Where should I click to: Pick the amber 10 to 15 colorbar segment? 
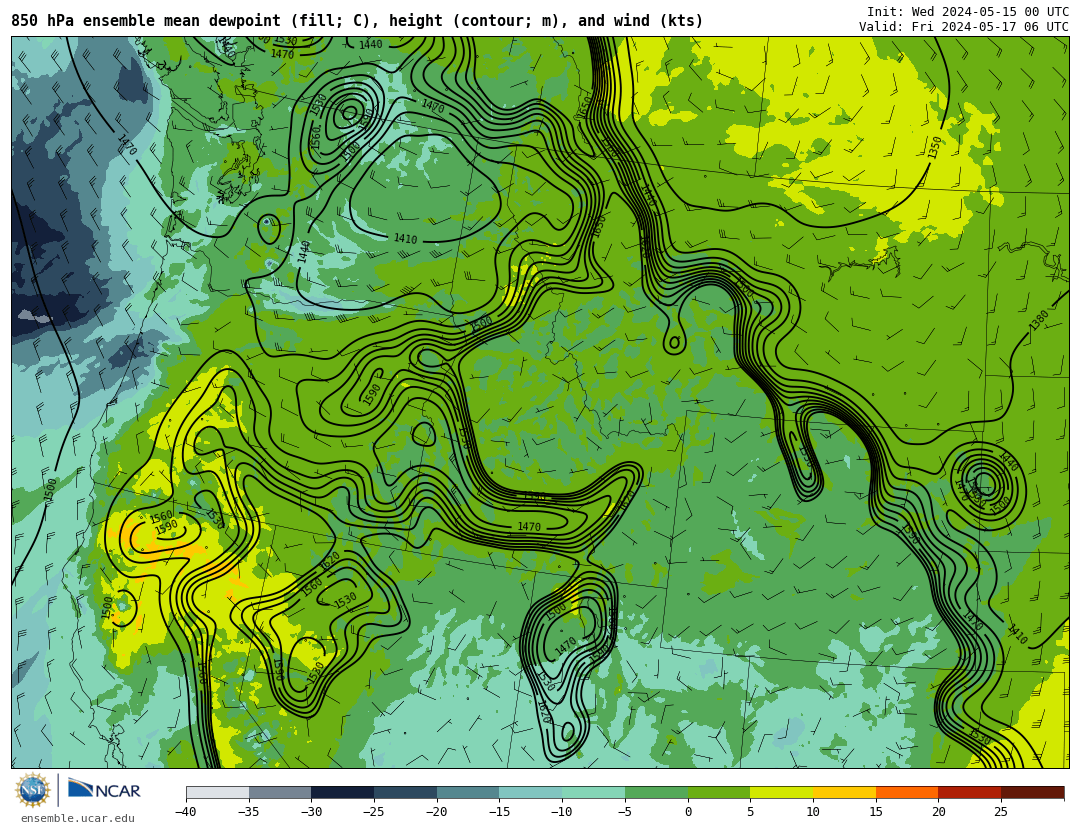coord(844,792)
